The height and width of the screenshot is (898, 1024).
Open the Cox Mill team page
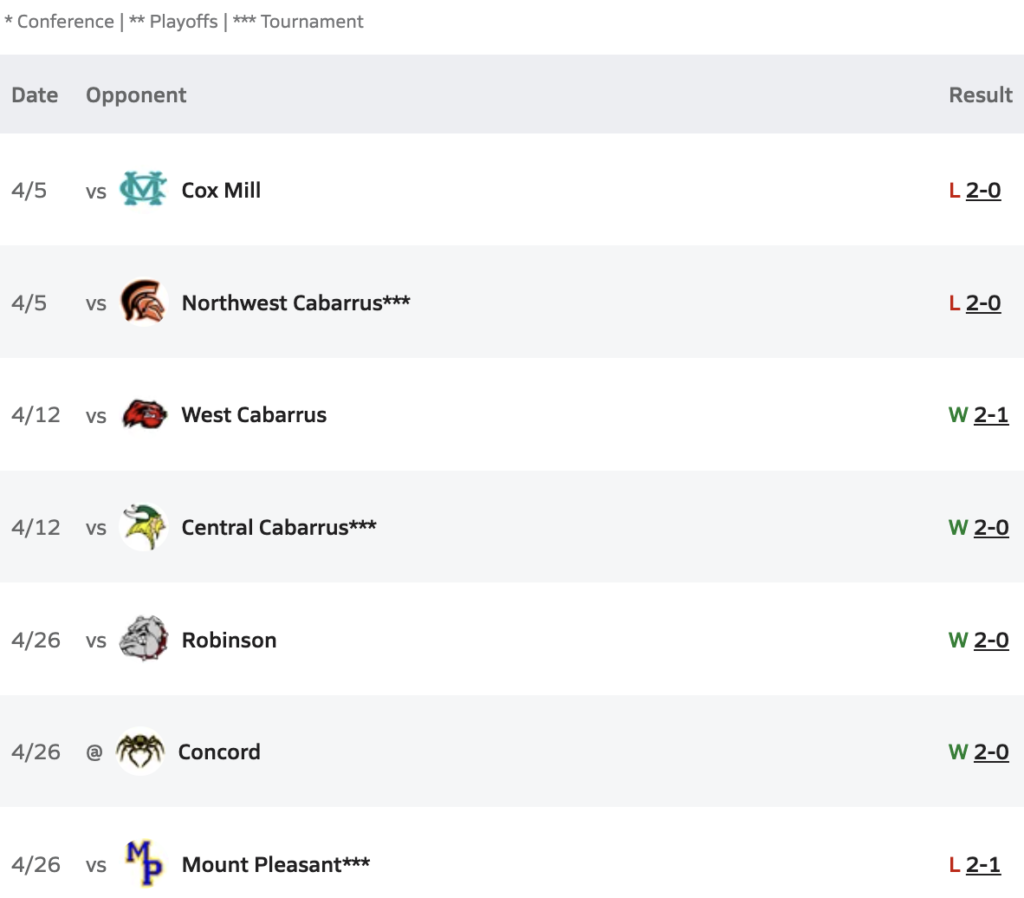click(221, 190)
